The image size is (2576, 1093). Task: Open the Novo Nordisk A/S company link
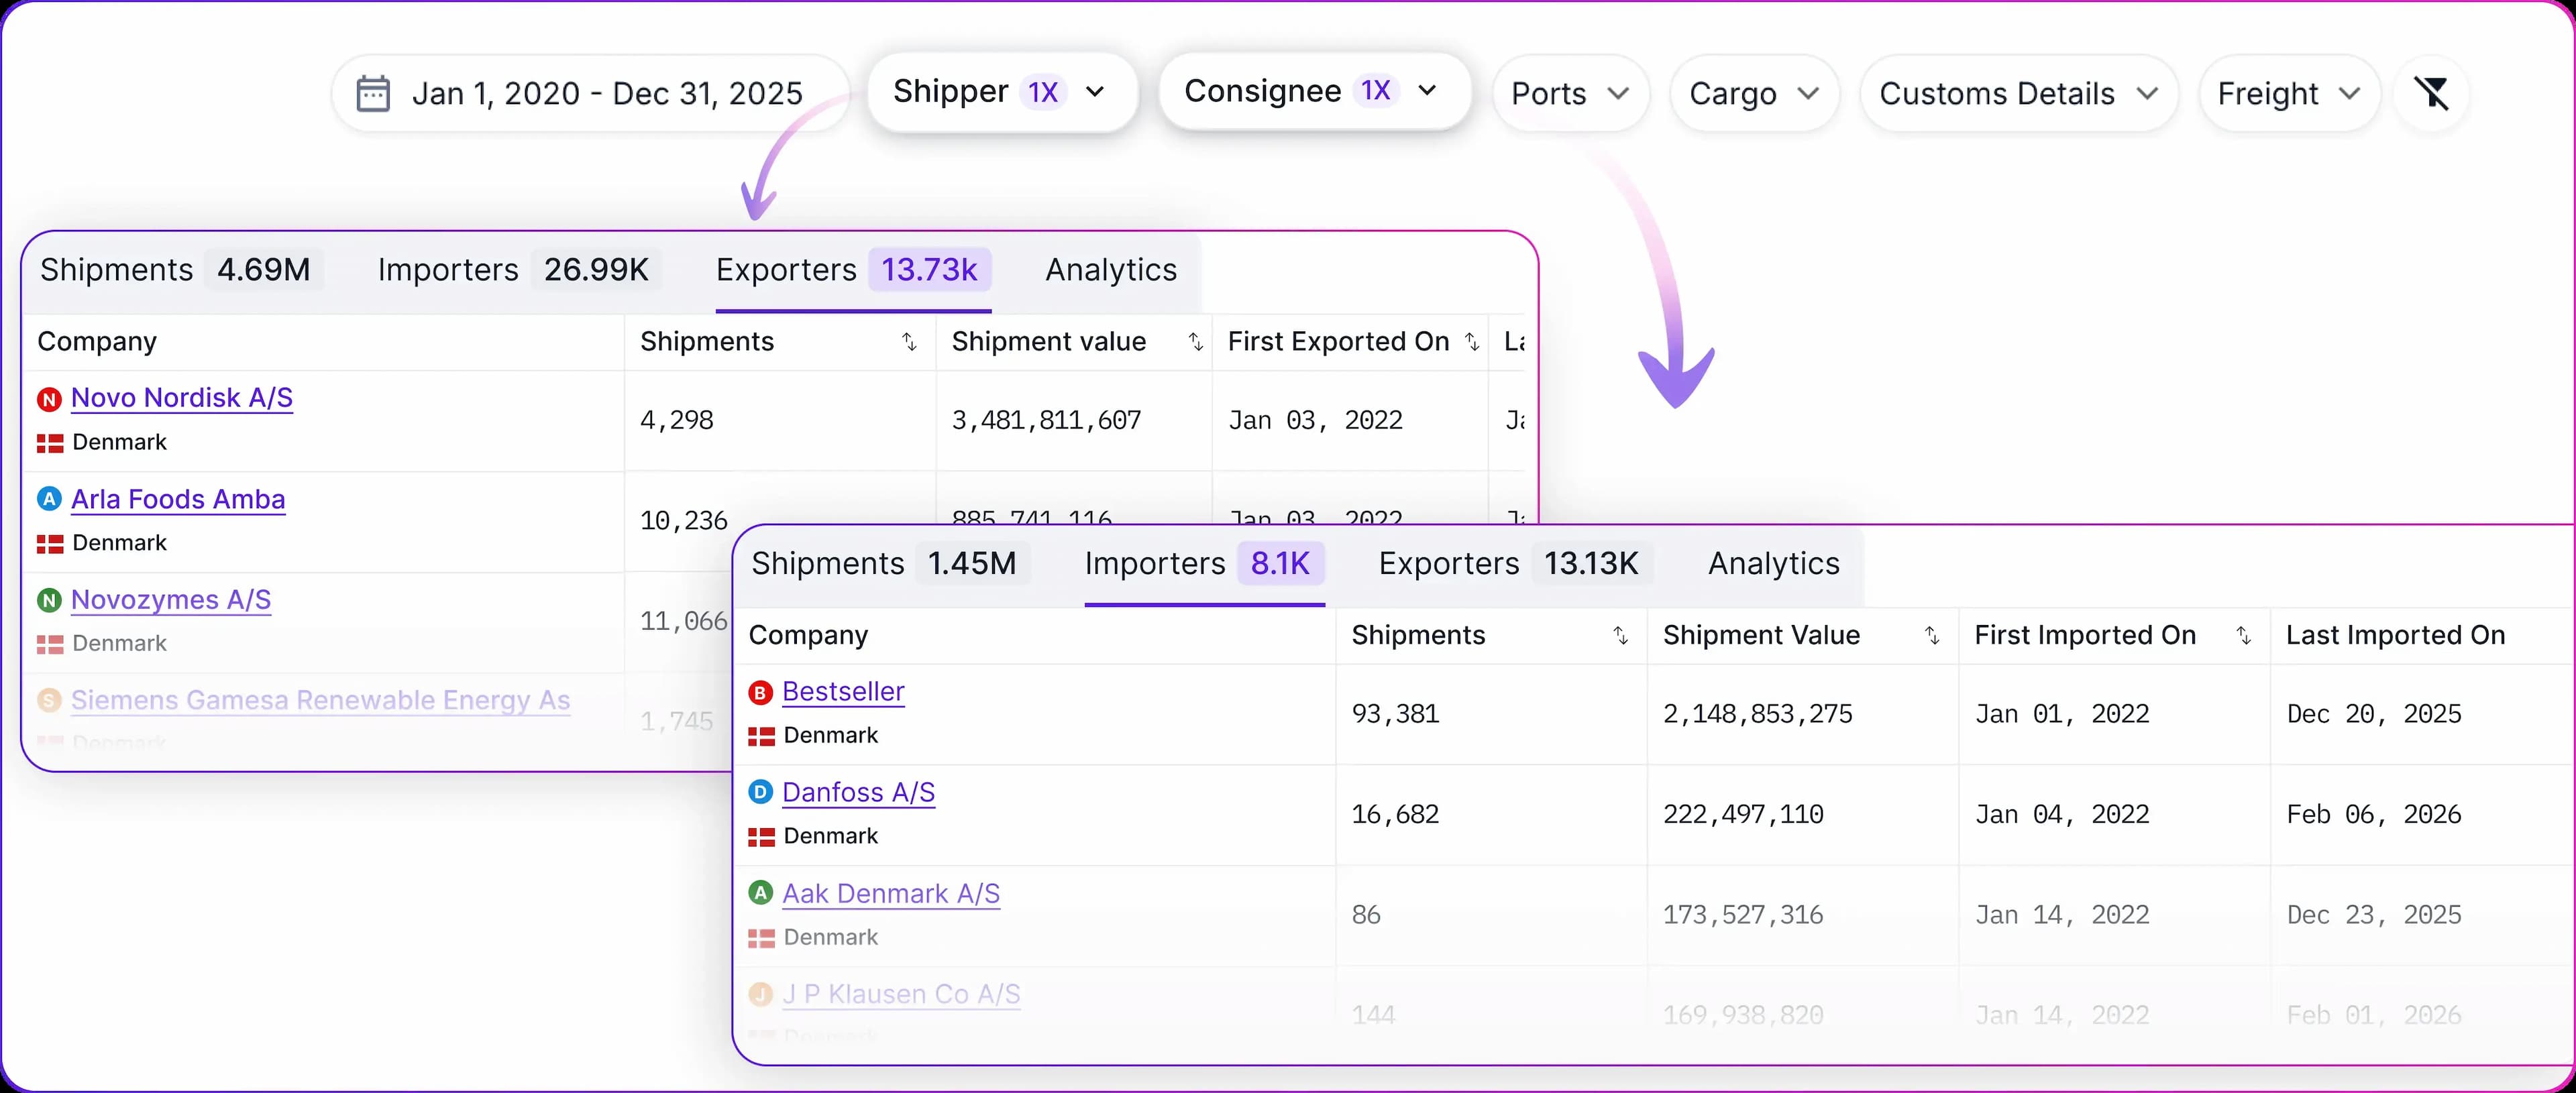click(182, 398)
